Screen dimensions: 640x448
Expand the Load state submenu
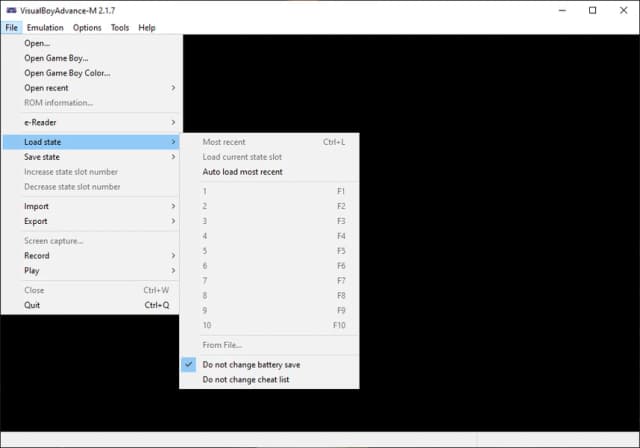pyautogui.click(x=91, y=142)
